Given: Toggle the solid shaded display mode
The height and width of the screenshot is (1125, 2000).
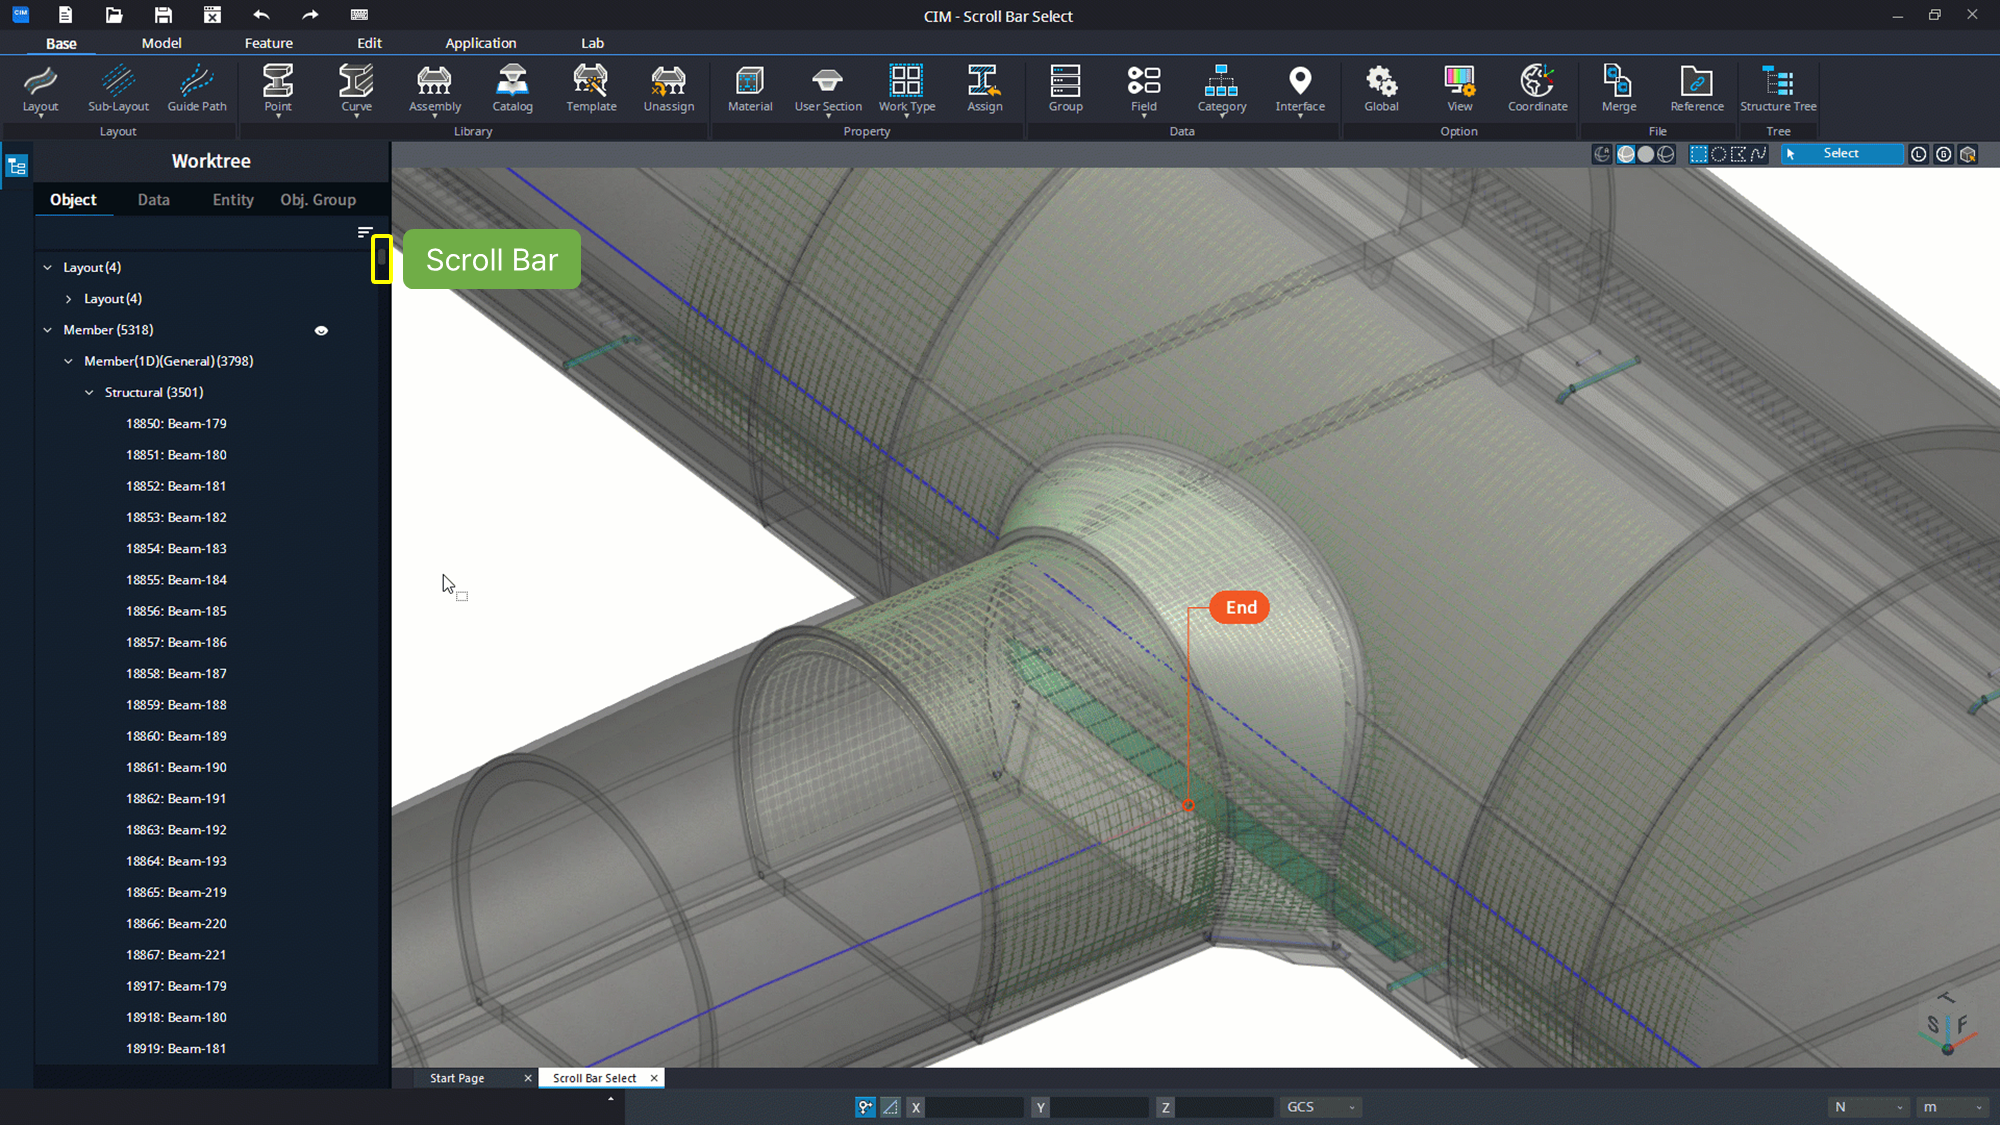Looking at the screenshot, I should [x=1646, y=154].
